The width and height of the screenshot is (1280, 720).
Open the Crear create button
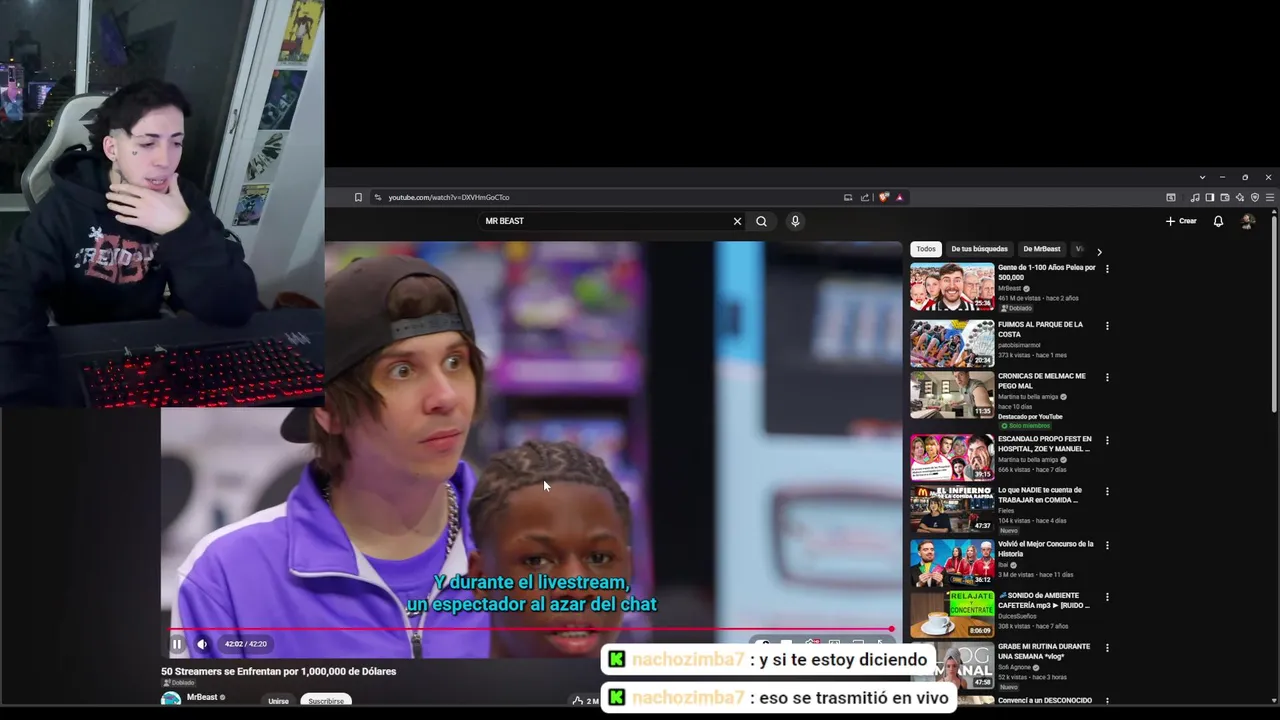pyautogui.click(x=1181, y=221)
